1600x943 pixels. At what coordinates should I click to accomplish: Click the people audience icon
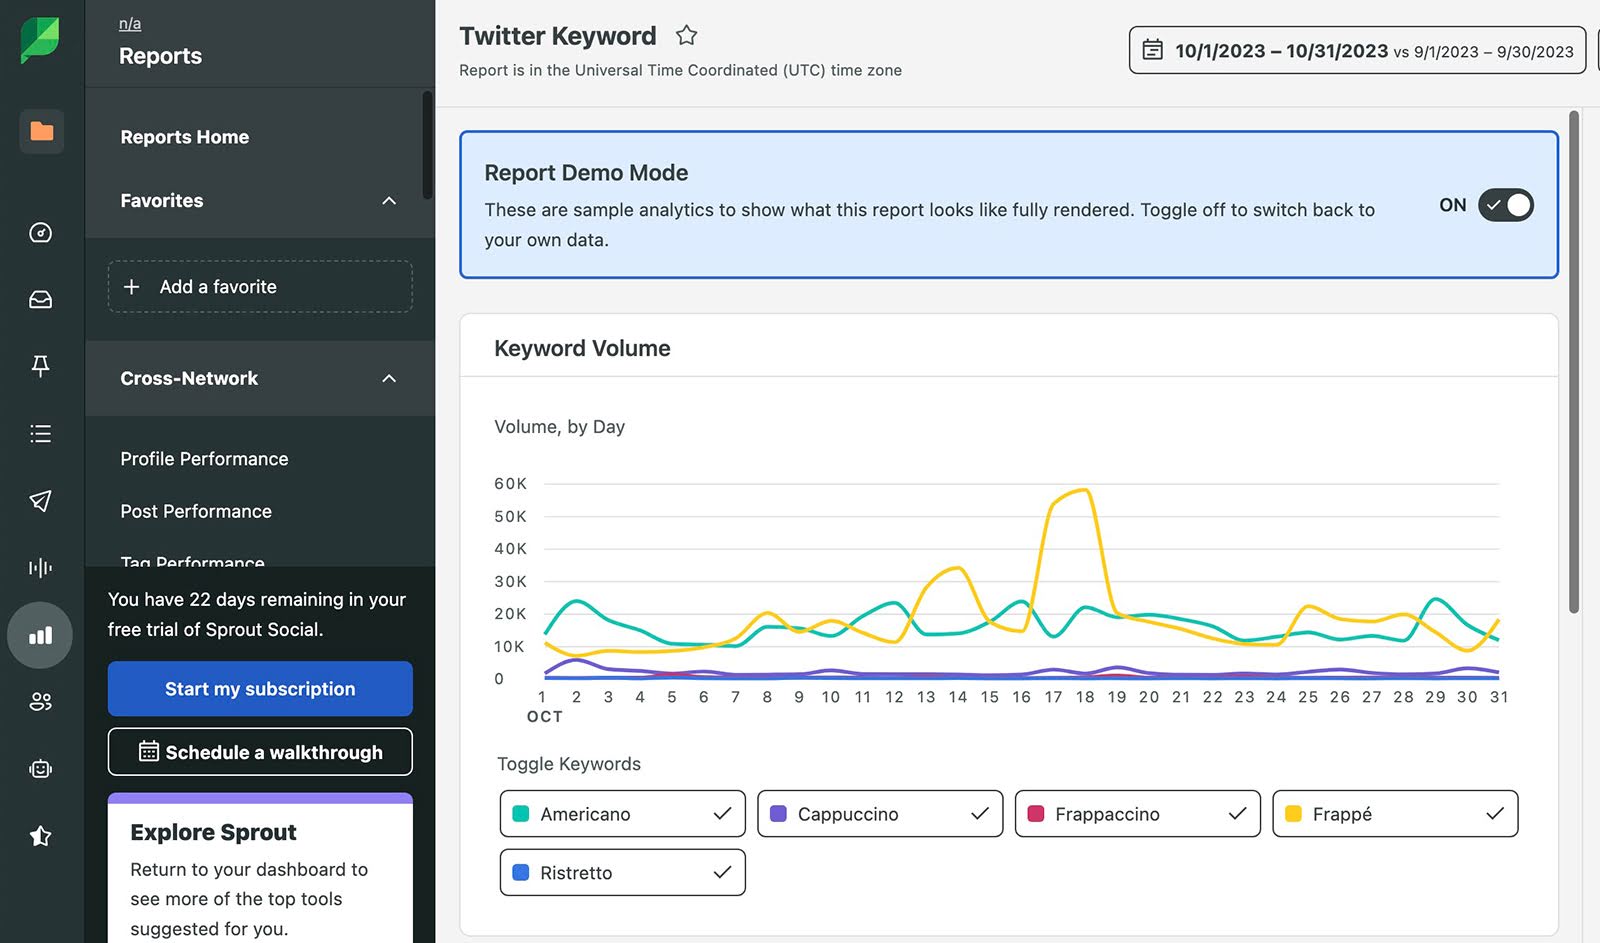pyautogui.click(x=40, y=701)
